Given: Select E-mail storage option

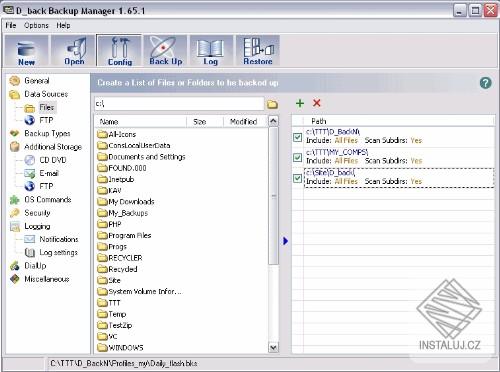Looking at the screenshot, I should point(49,173).
